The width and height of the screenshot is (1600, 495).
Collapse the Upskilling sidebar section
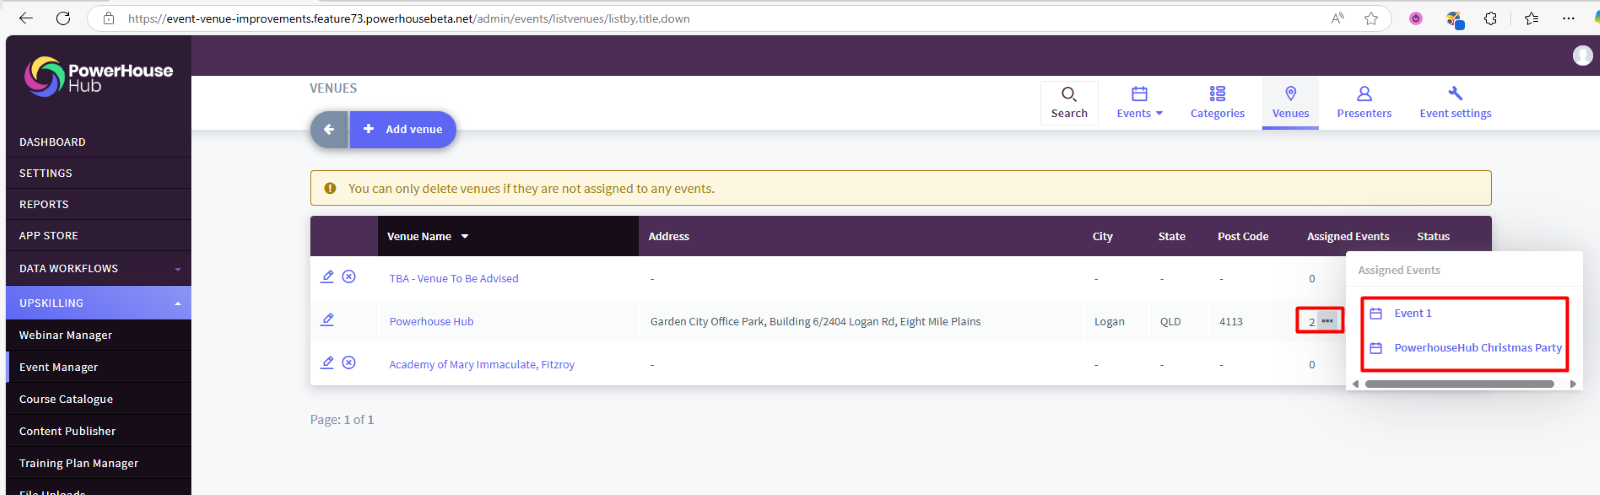178,303
